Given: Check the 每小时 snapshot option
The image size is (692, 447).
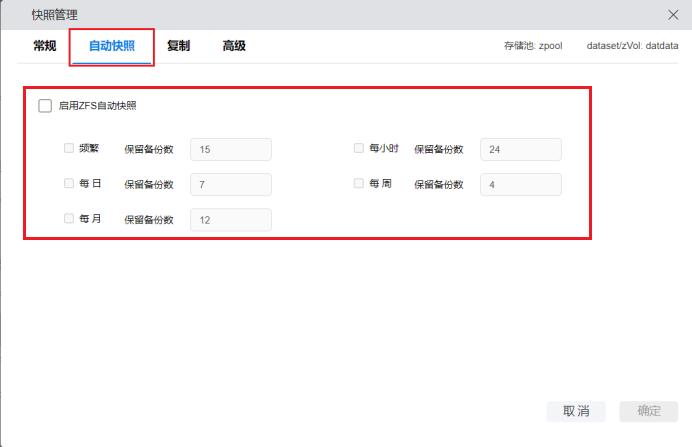Looking at the screenshot, I should click(x=359, y=148).
